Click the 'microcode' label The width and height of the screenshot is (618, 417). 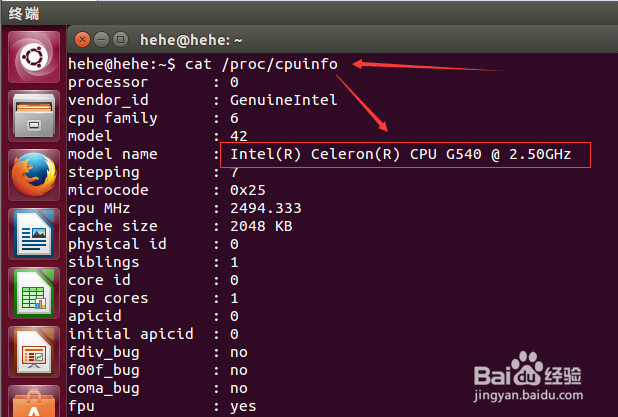108,190
